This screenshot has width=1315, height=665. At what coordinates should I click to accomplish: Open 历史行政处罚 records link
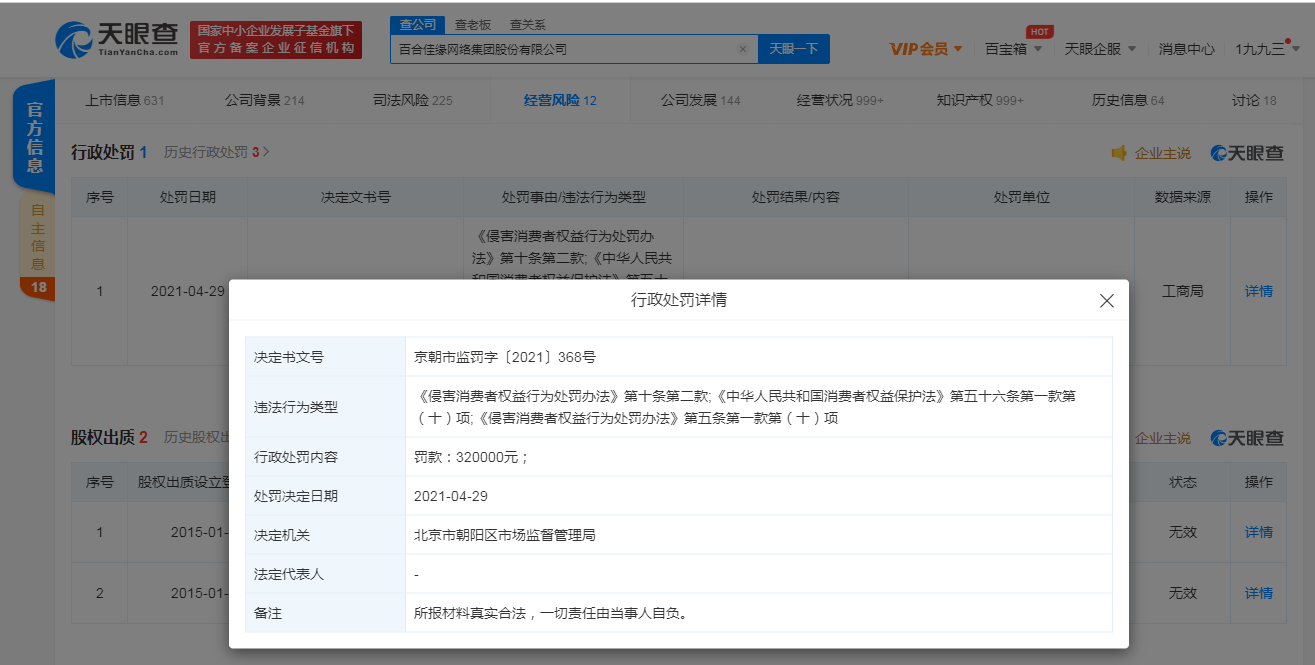coord(216,152)
